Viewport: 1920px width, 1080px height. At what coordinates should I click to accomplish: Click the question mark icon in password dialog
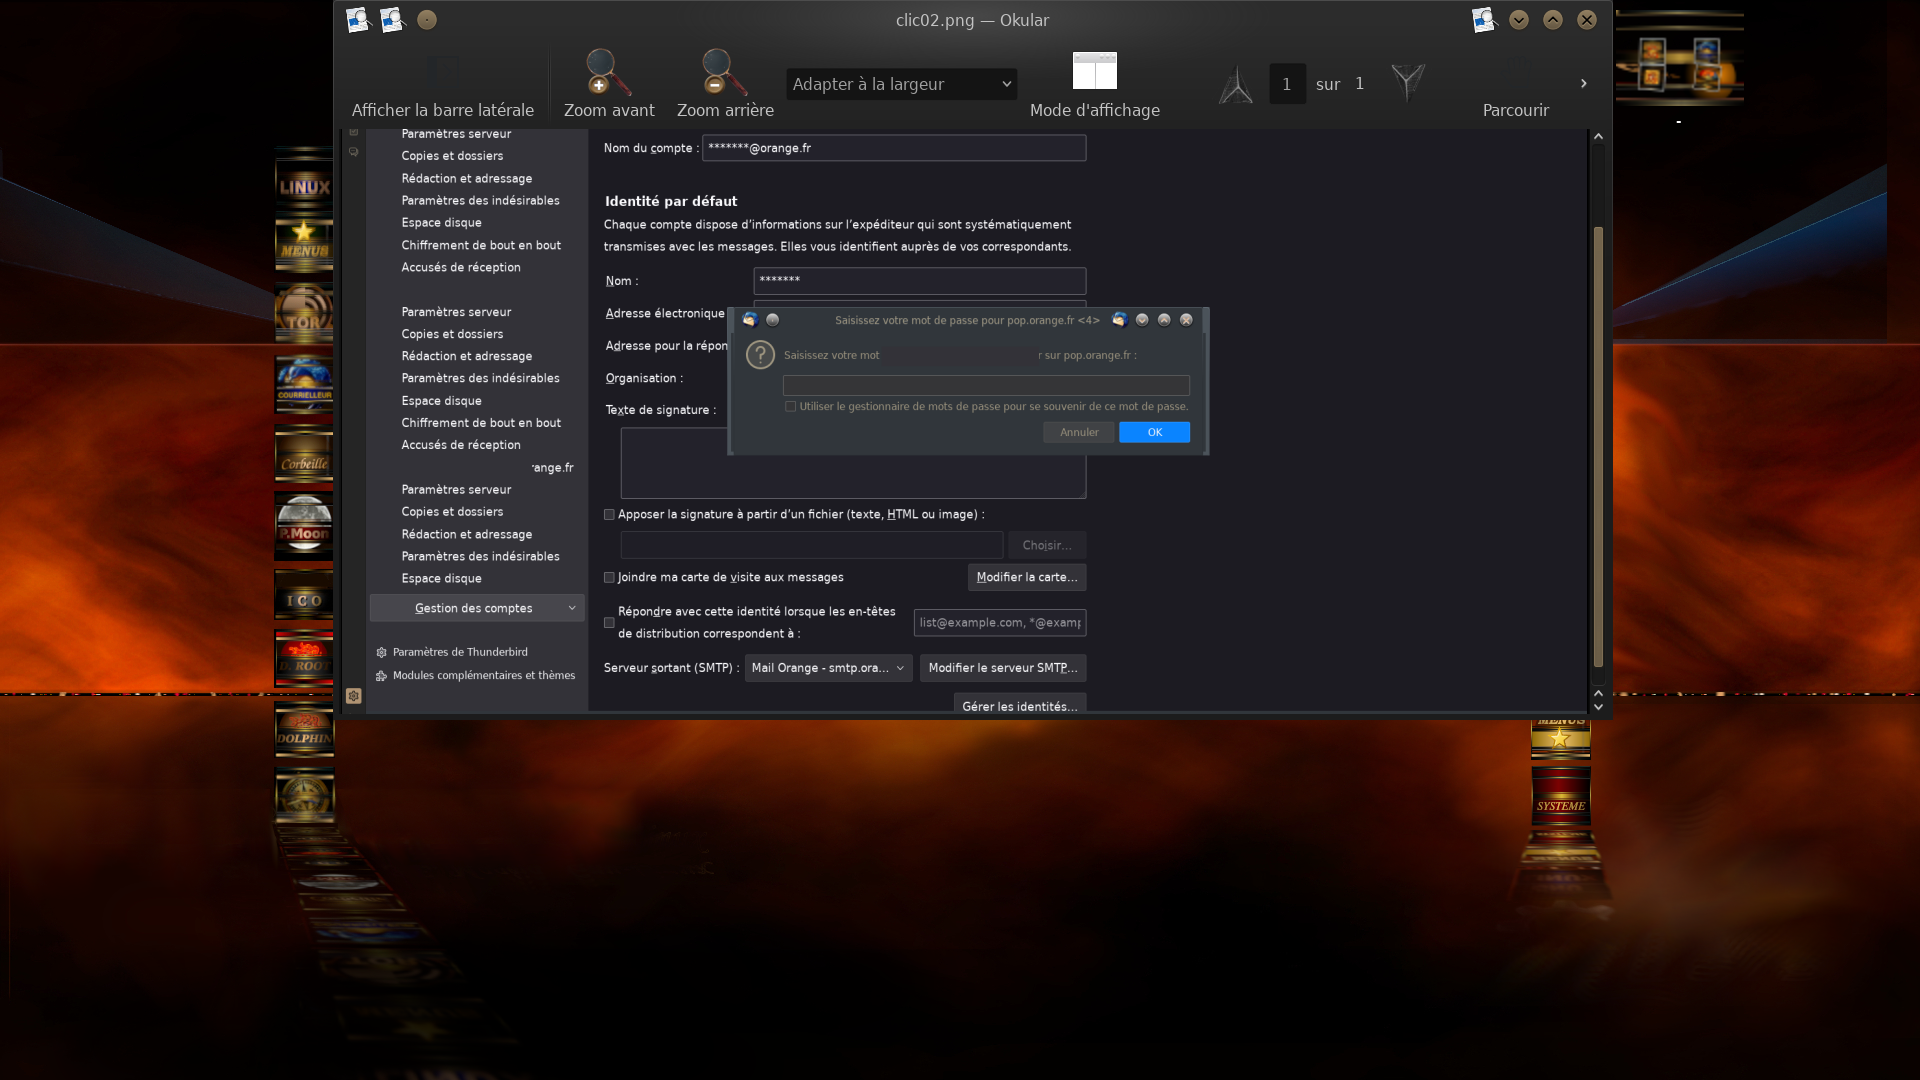coord(761,355)
